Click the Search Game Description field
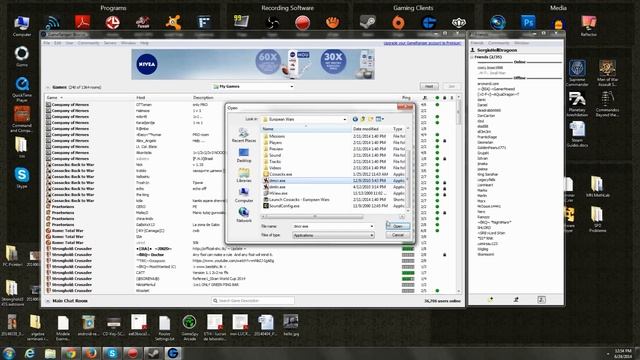640x360 pixels. click(253, 301)
